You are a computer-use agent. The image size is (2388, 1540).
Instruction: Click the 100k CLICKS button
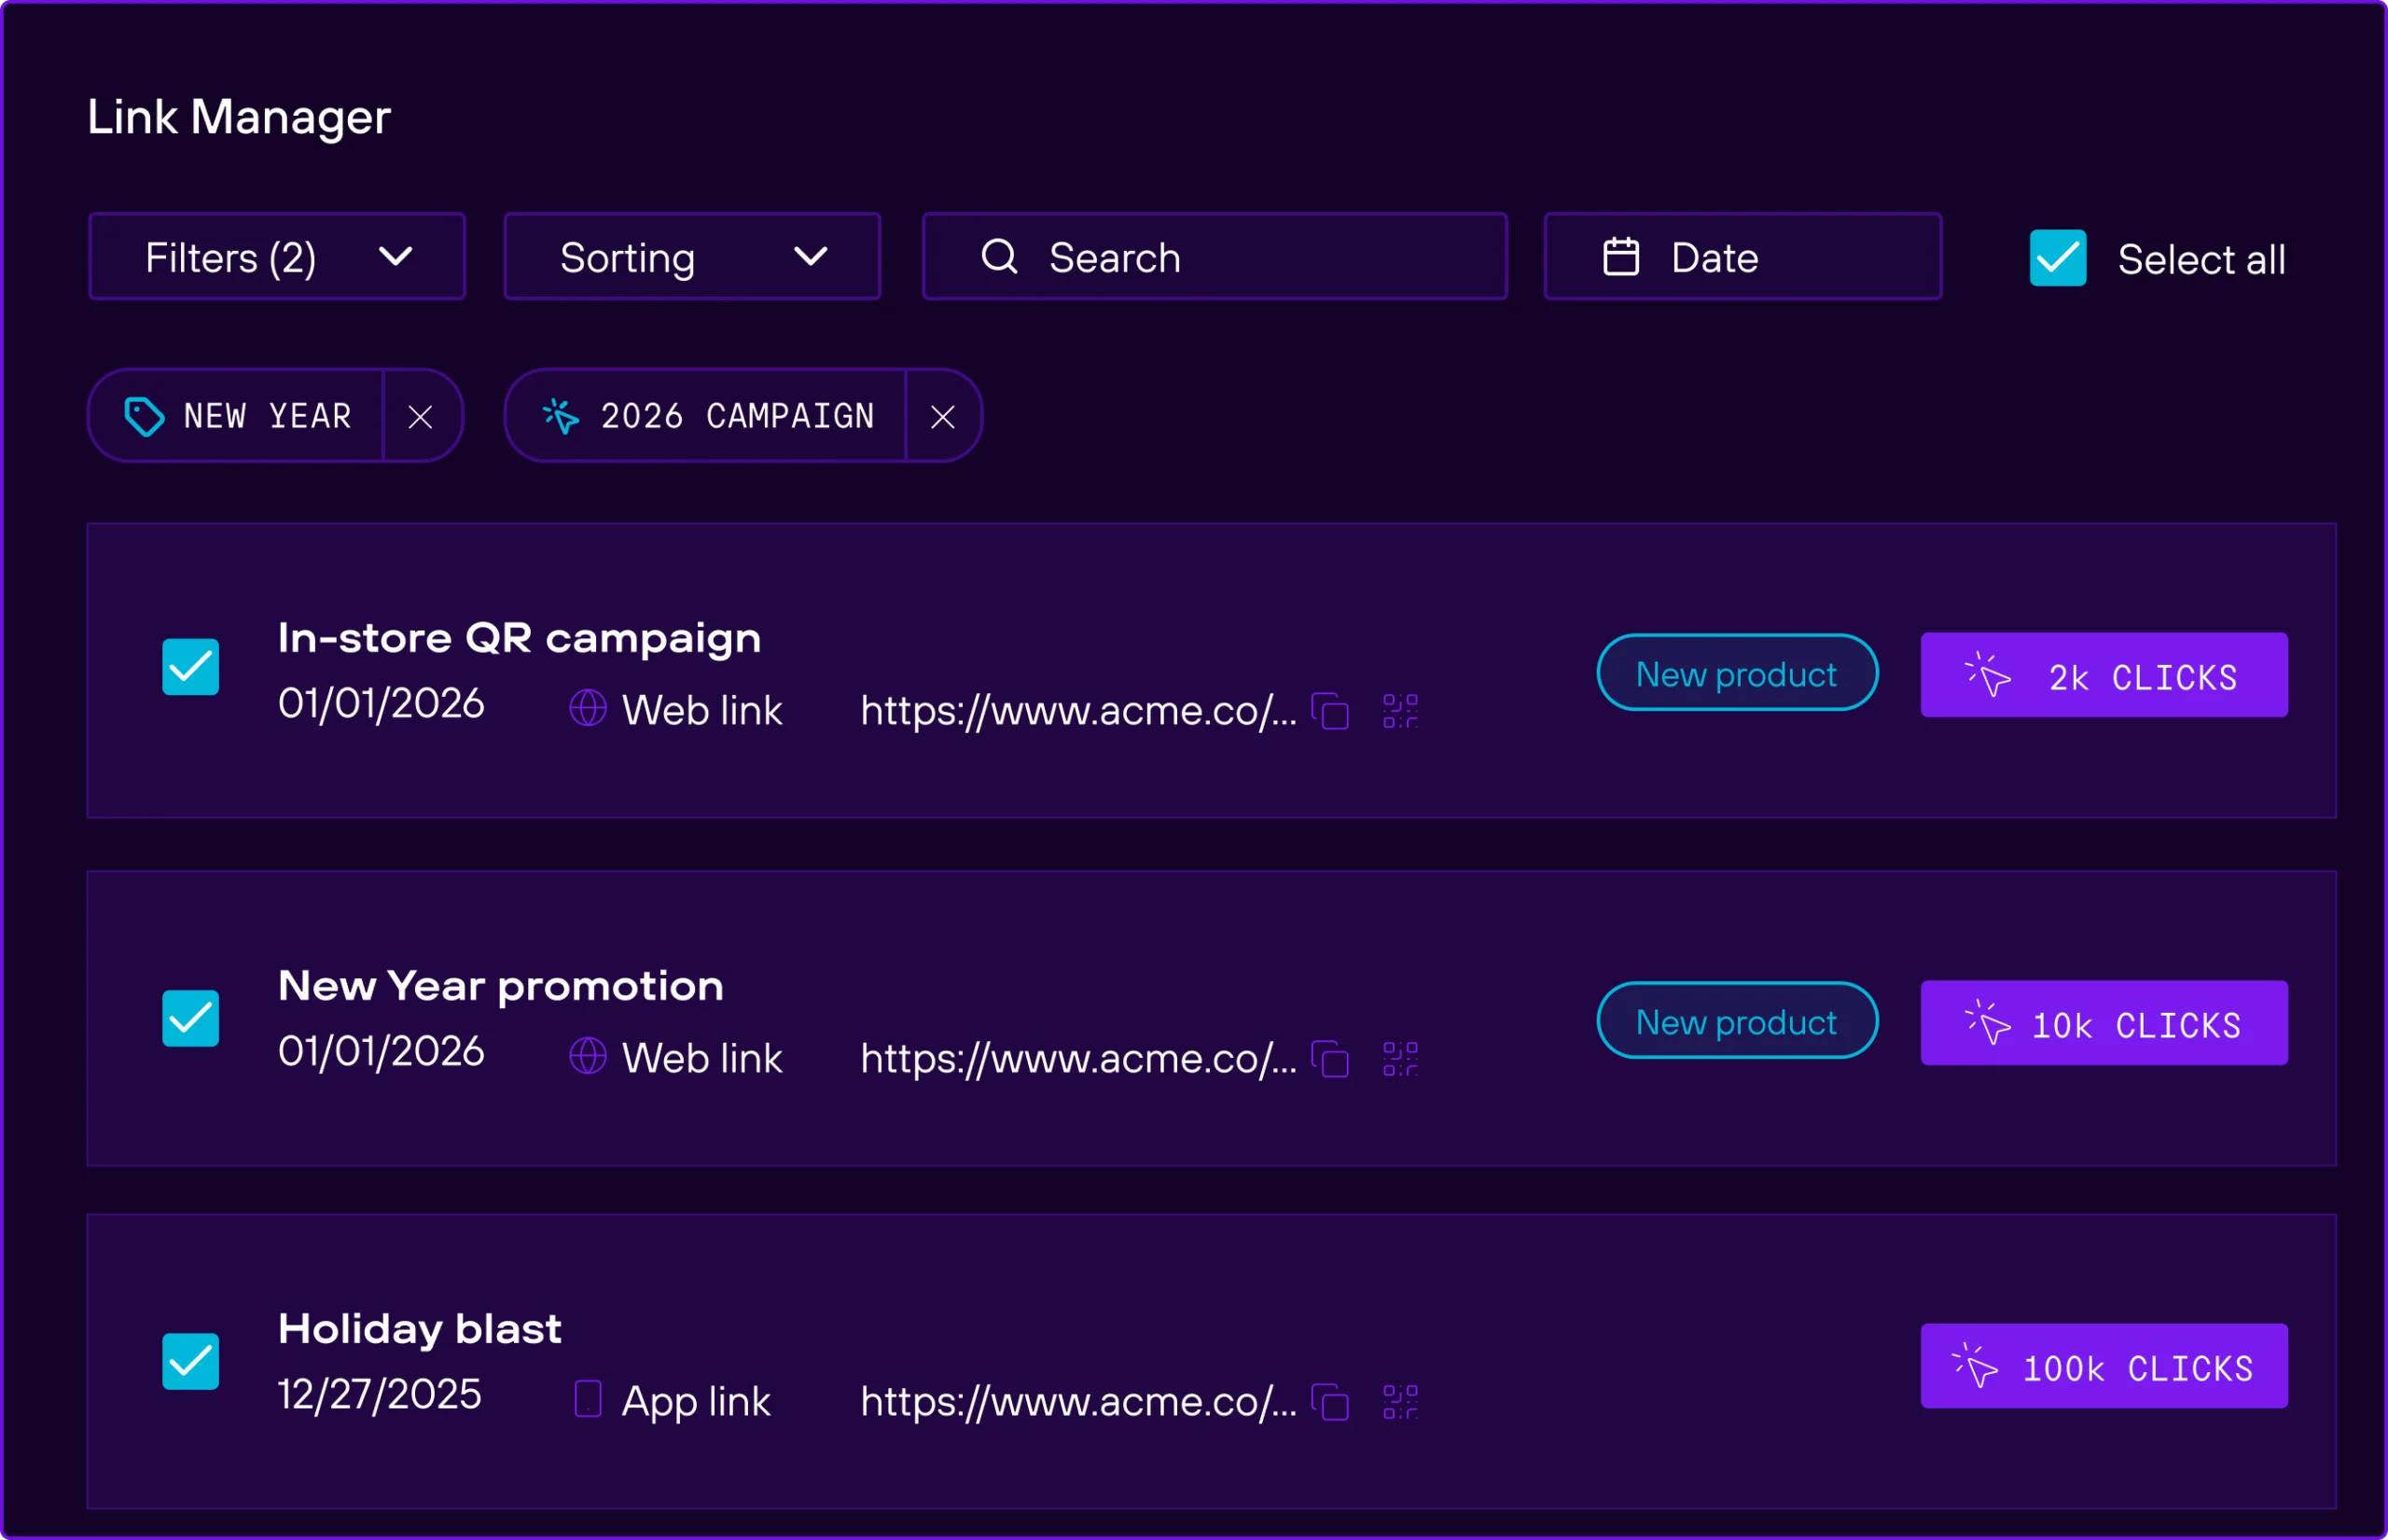(x=2104, y=1366)
